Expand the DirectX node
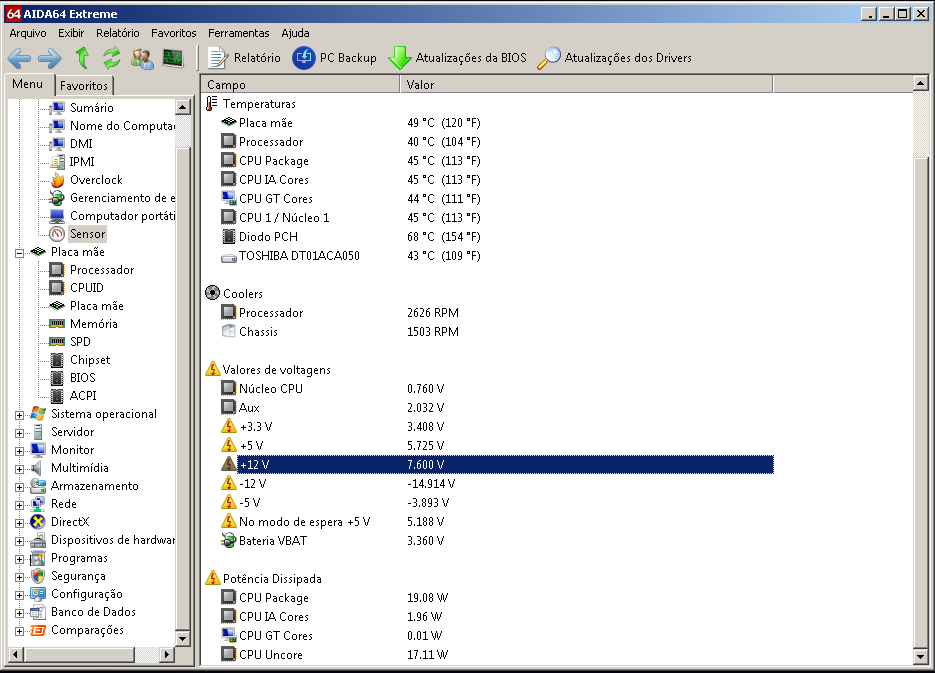 tap(19, 523)
